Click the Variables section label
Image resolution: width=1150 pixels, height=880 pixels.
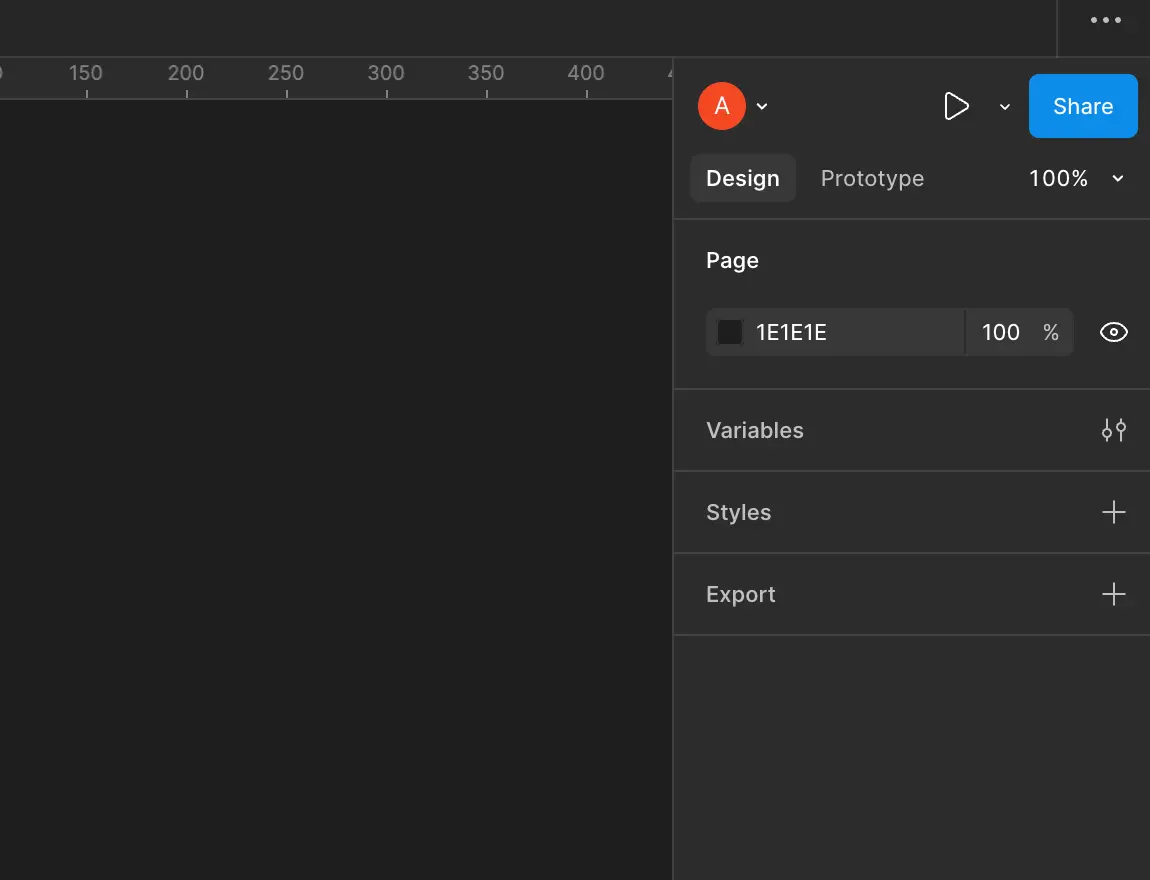(x=754, y=430)
